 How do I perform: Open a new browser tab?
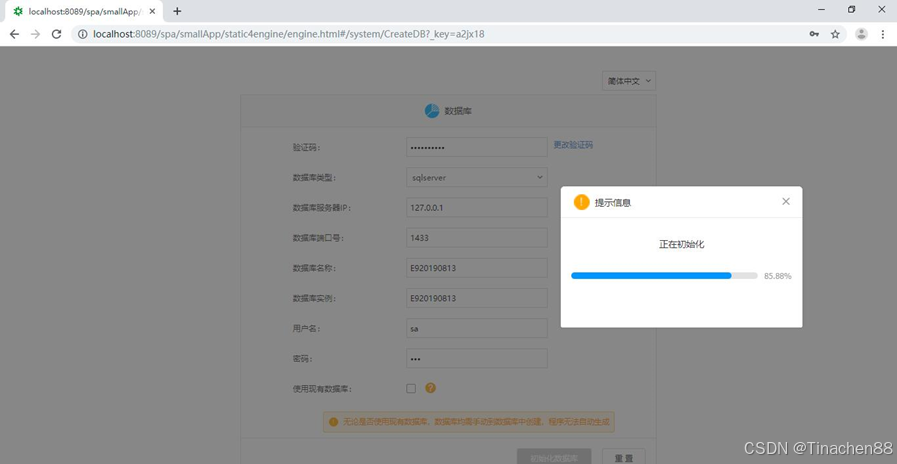coord(177,11)
